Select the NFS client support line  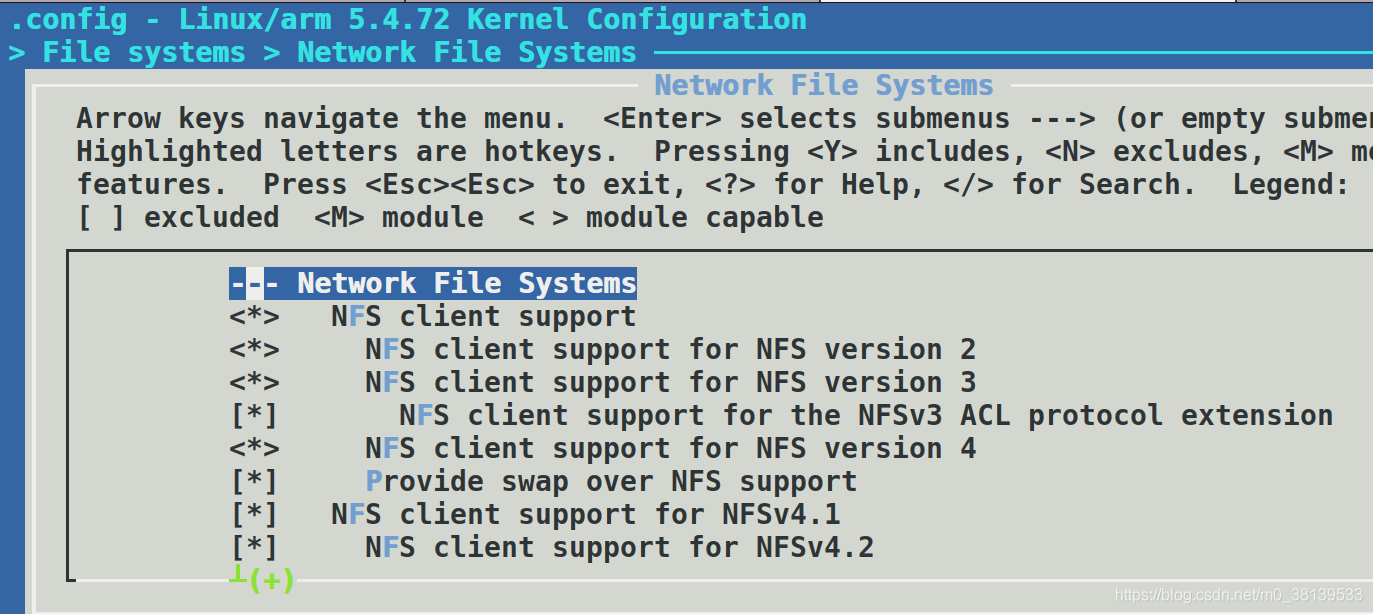click(x=484, y=317)
